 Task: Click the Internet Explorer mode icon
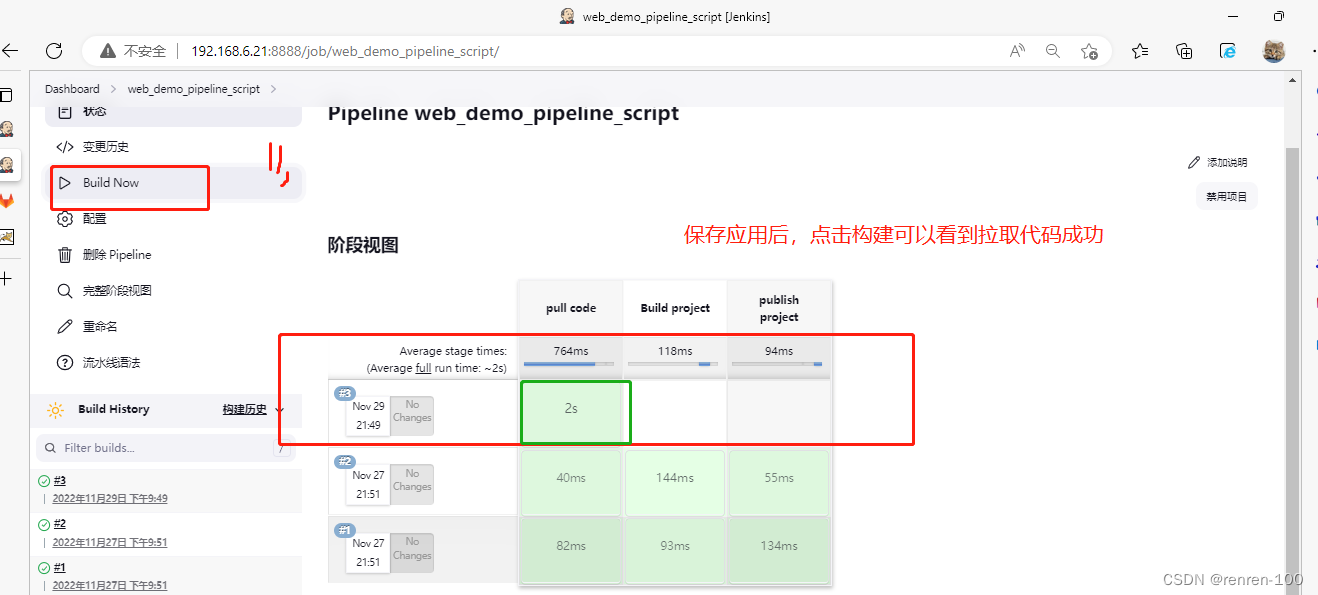coord(1228,51)
